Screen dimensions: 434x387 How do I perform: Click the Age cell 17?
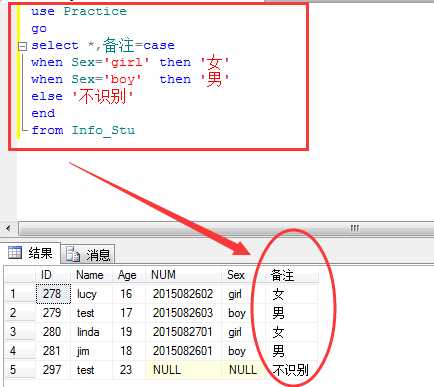point(129,313)
